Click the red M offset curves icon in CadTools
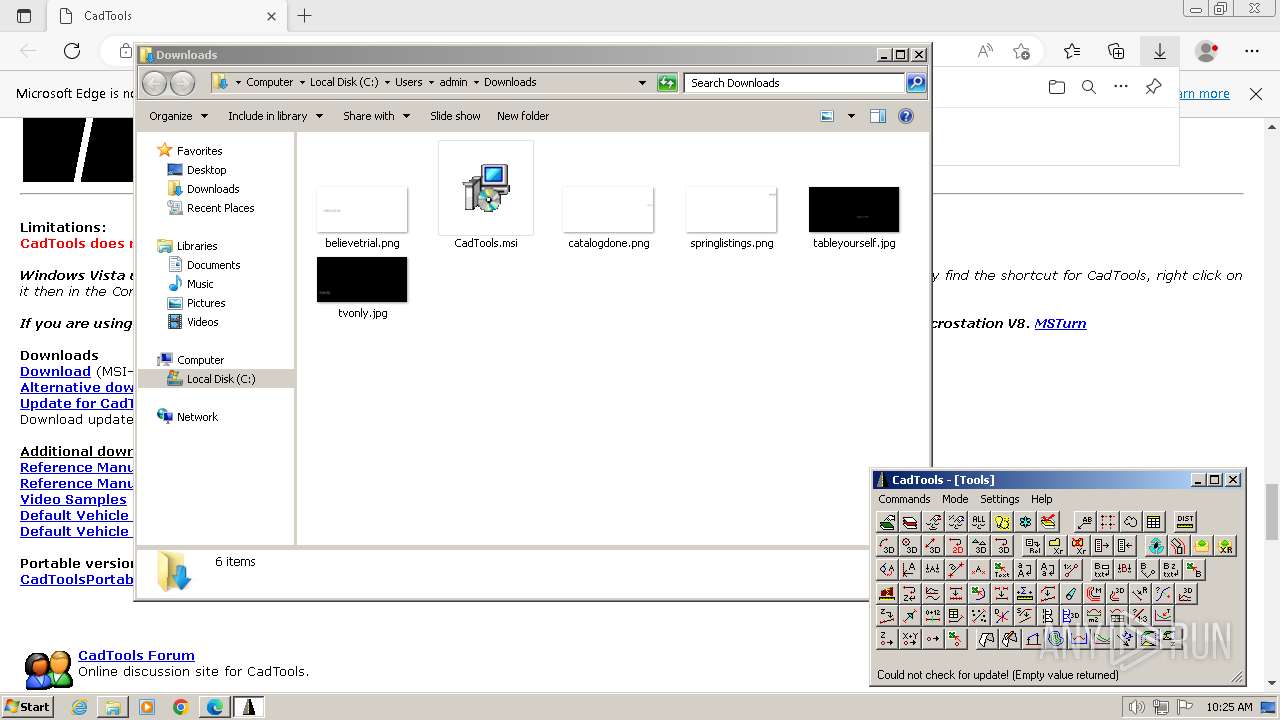 [x=1094, y=593]
